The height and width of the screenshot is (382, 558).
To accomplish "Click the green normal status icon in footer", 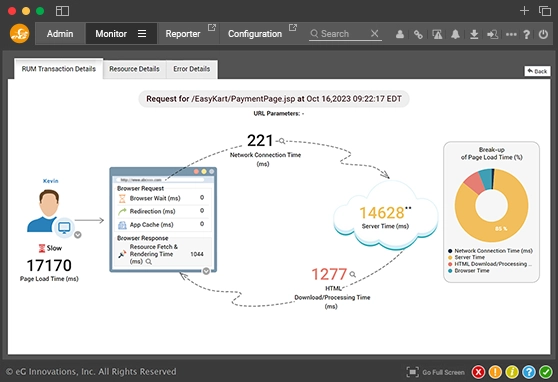I will coord(546,372).
